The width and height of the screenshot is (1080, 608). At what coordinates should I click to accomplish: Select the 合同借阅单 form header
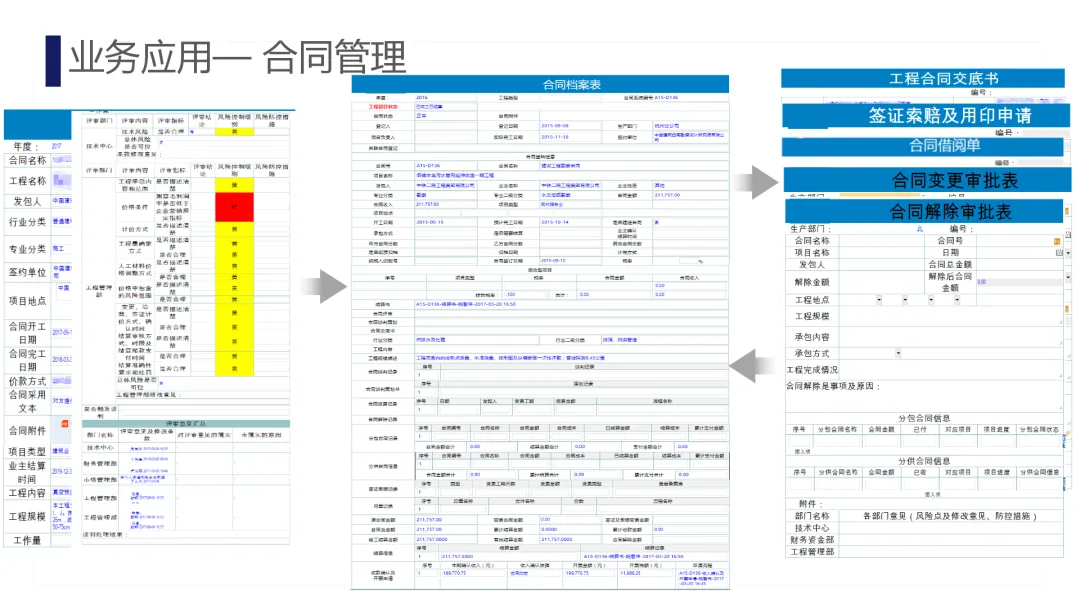pyautogui.click(x=923, y=146)
